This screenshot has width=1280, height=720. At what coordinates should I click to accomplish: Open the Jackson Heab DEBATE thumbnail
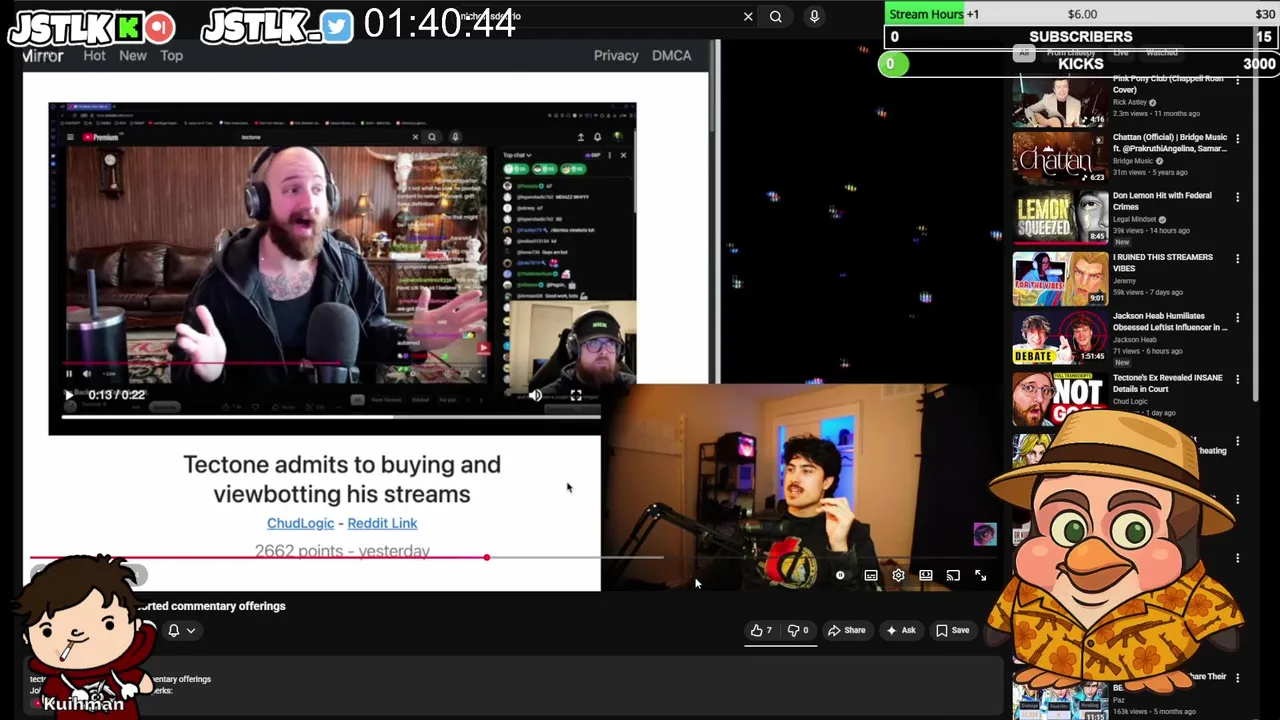pos(1060,338)
